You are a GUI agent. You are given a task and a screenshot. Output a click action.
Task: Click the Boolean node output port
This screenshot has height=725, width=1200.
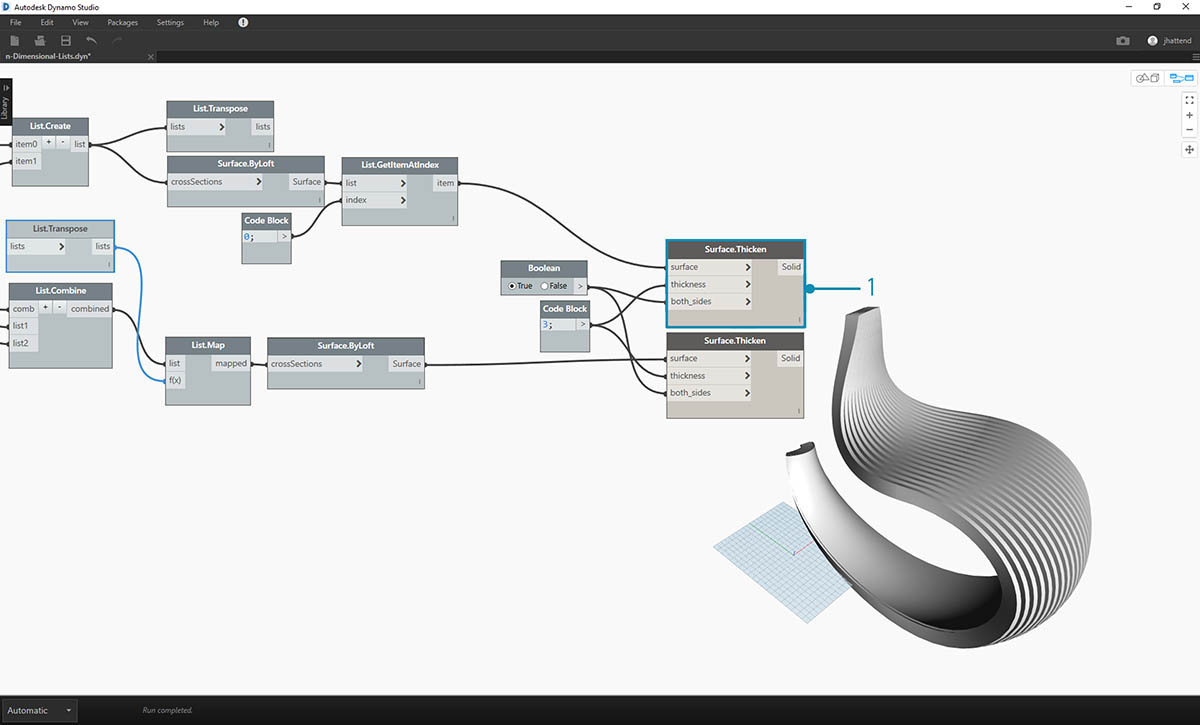pos(580,286)
